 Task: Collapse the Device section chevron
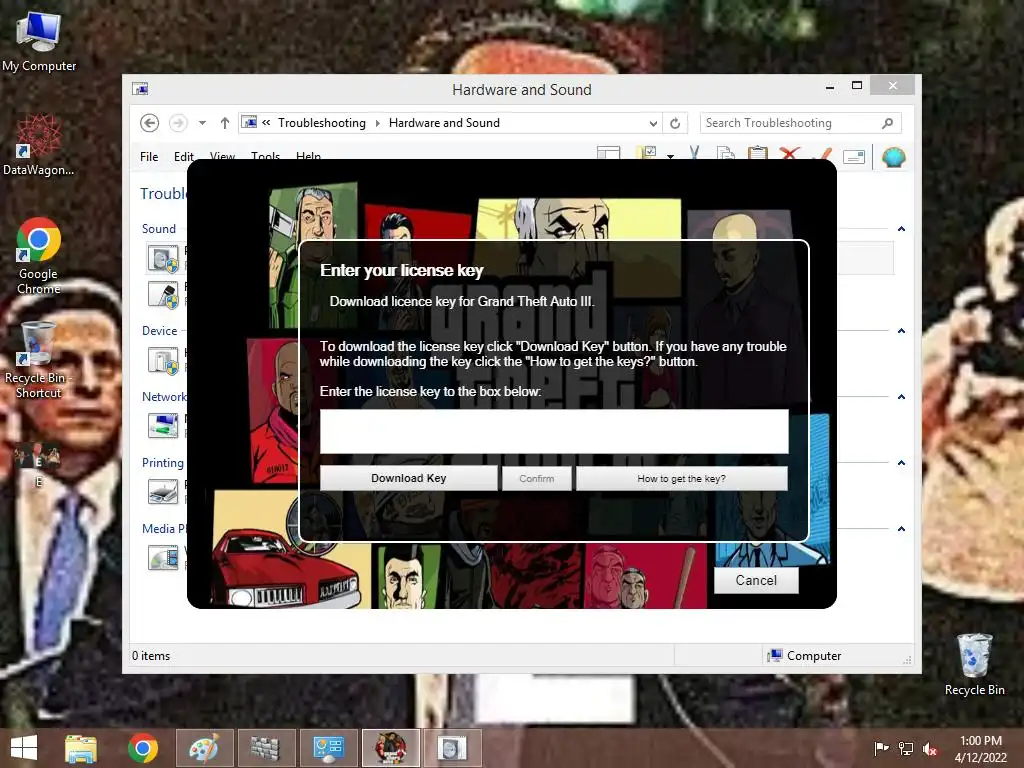901,330
